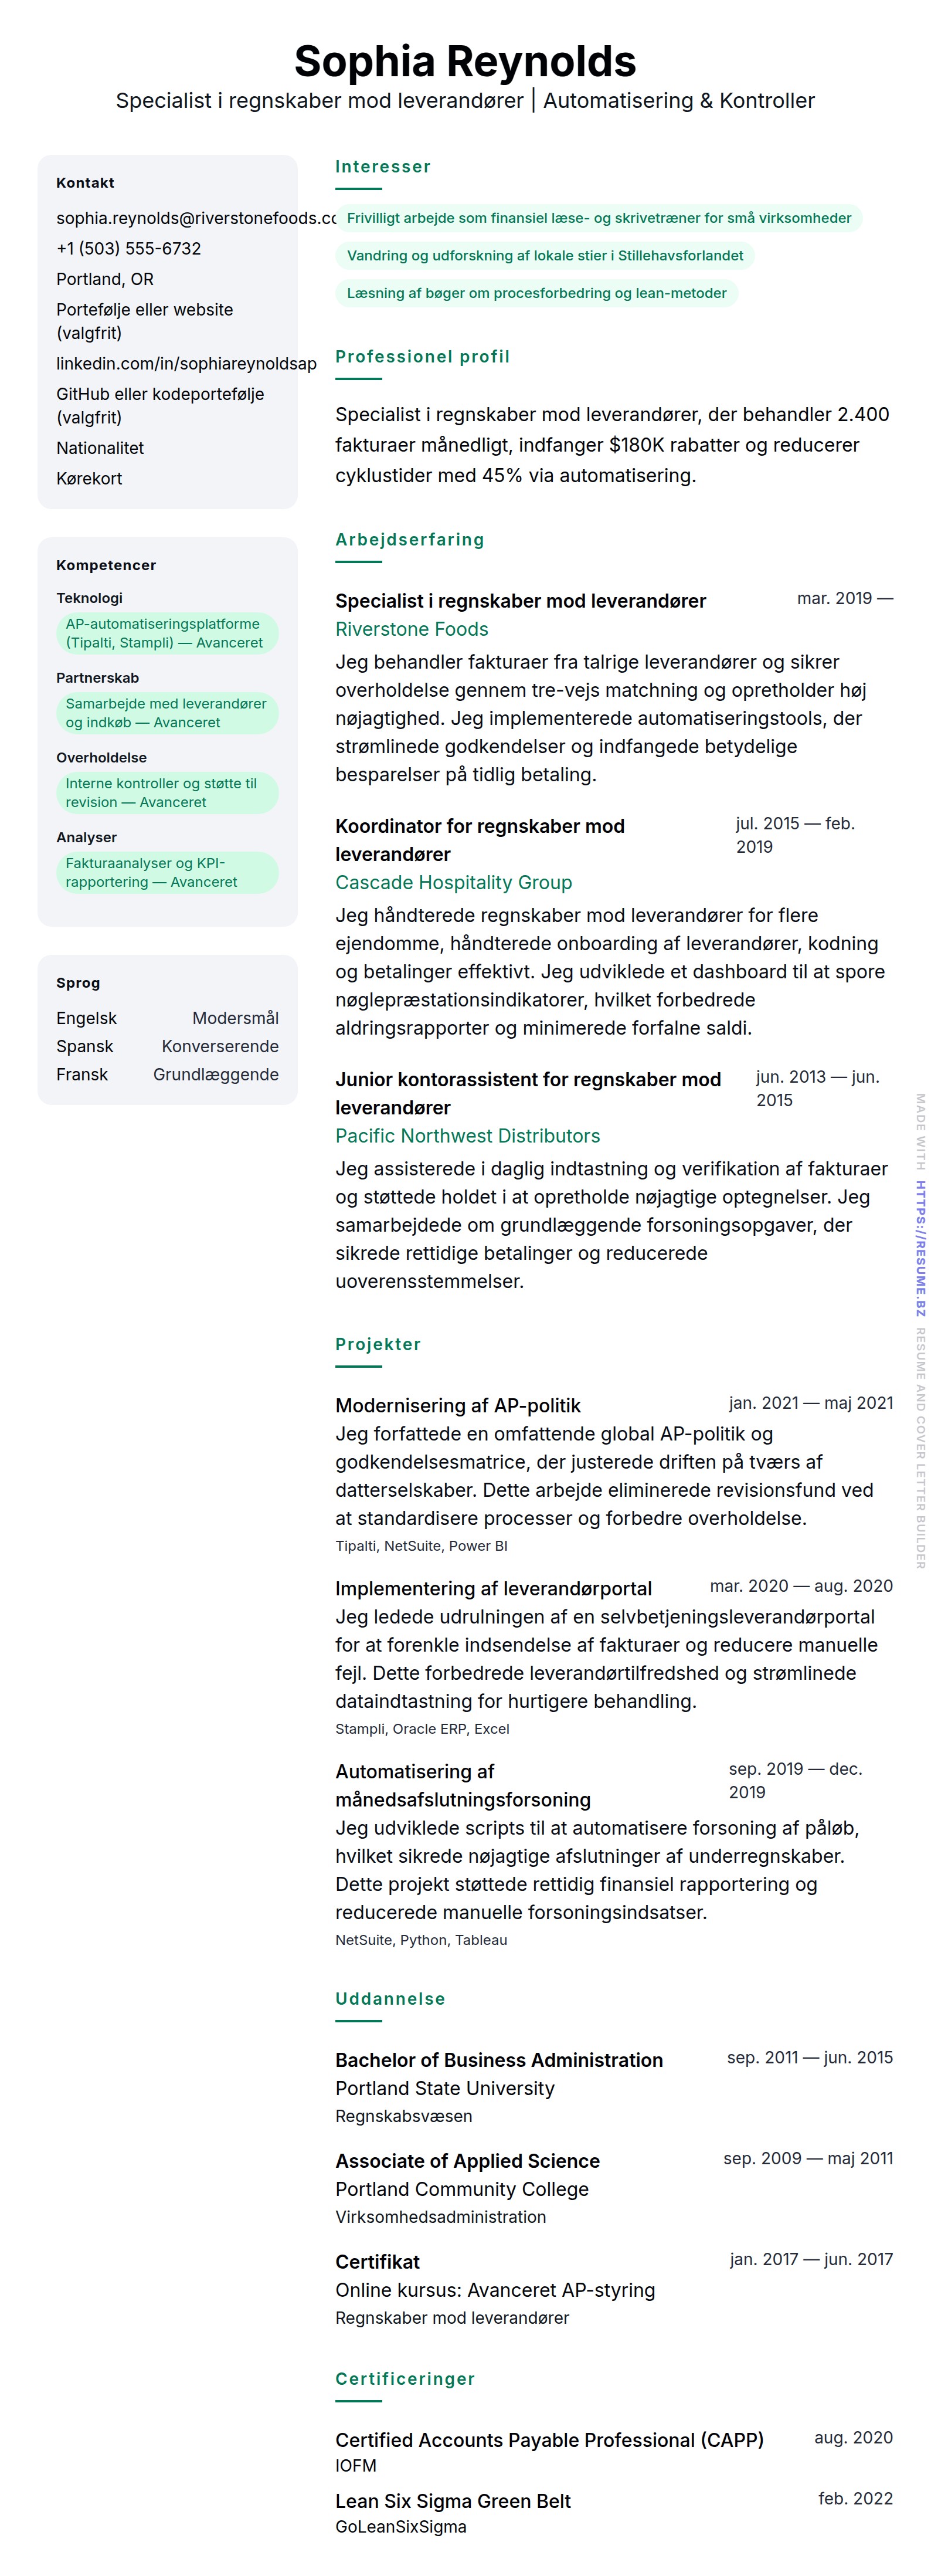Click the phone number +1 (503) 555-6732

(128, 248)
